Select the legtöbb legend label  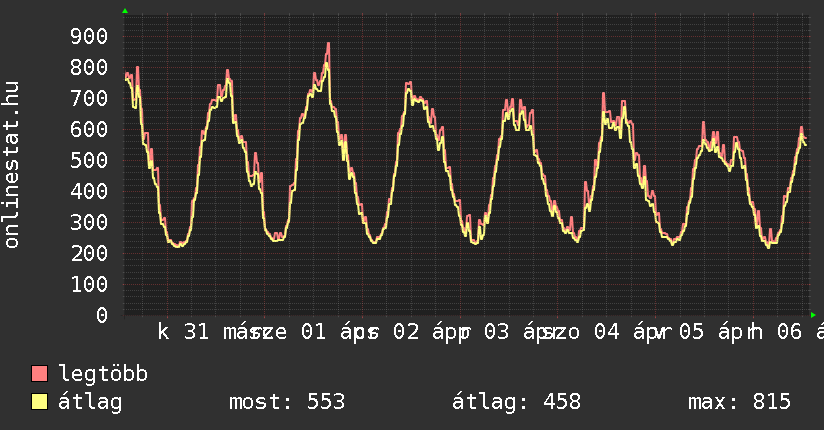(x=103, y=374)
